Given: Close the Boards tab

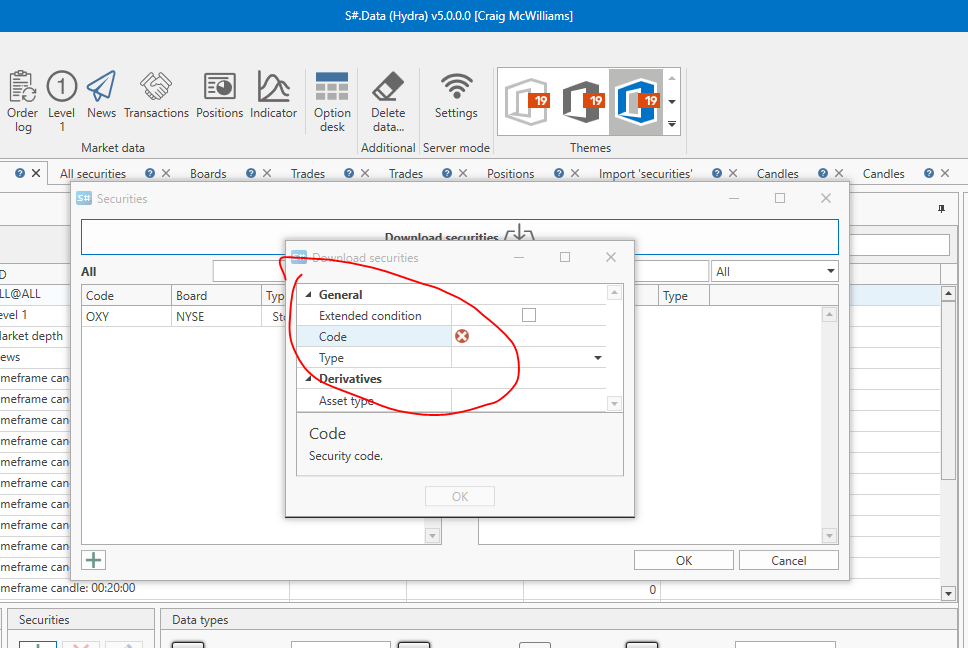Looking at the screenshot, I should [267, 173].
